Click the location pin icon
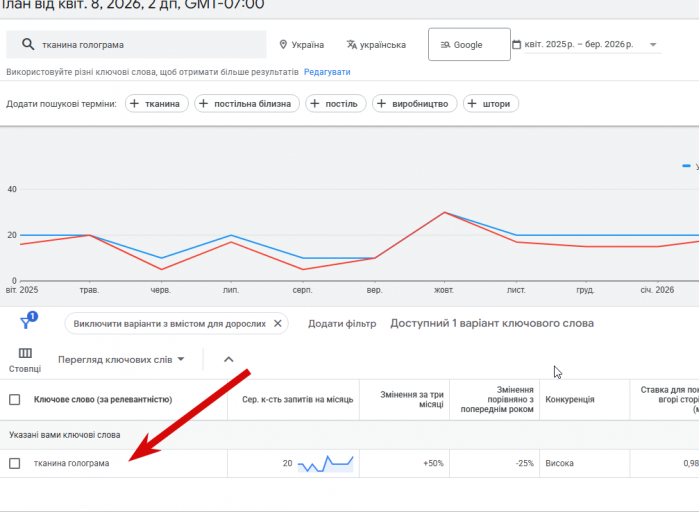 [x=283, y=45]
